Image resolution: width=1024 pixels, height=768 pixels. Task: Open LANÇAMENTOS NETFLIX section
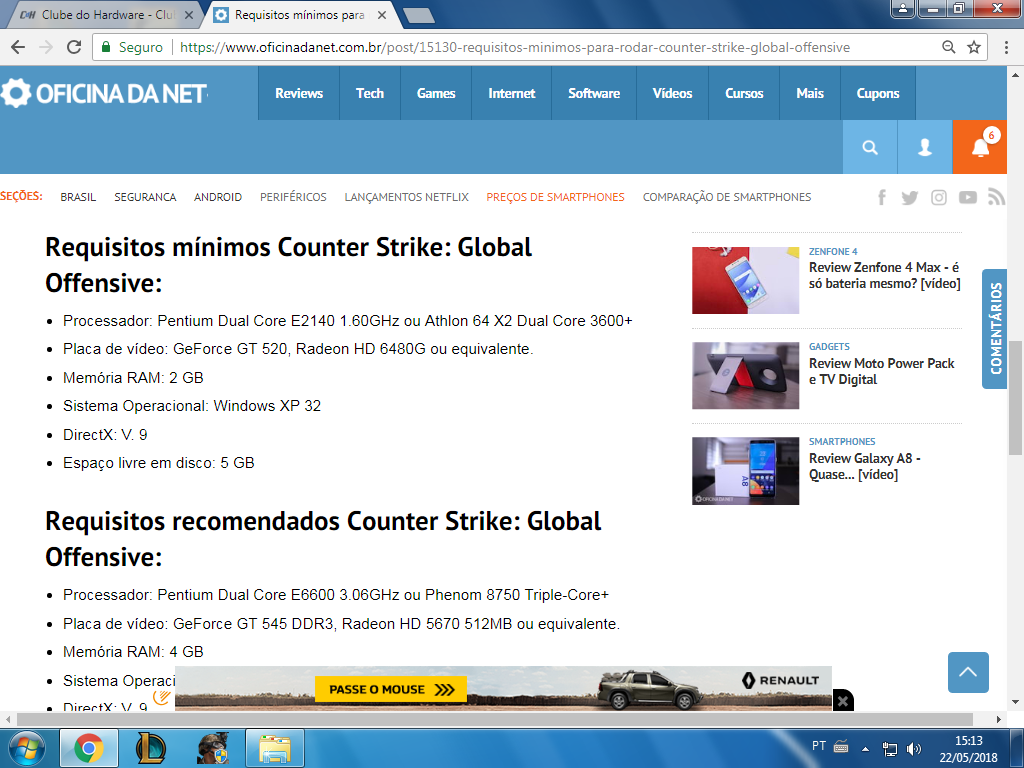click(x=406, y=197)
